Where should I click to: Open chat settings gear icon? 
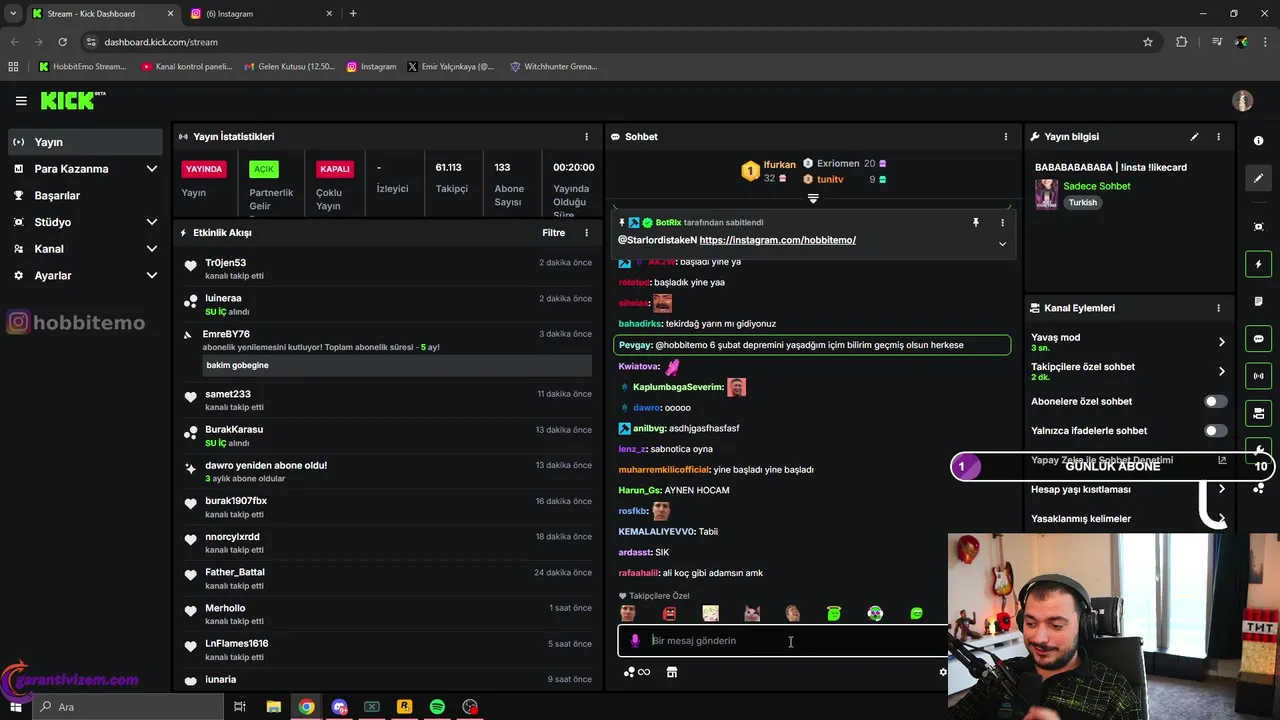click(942, 672)
